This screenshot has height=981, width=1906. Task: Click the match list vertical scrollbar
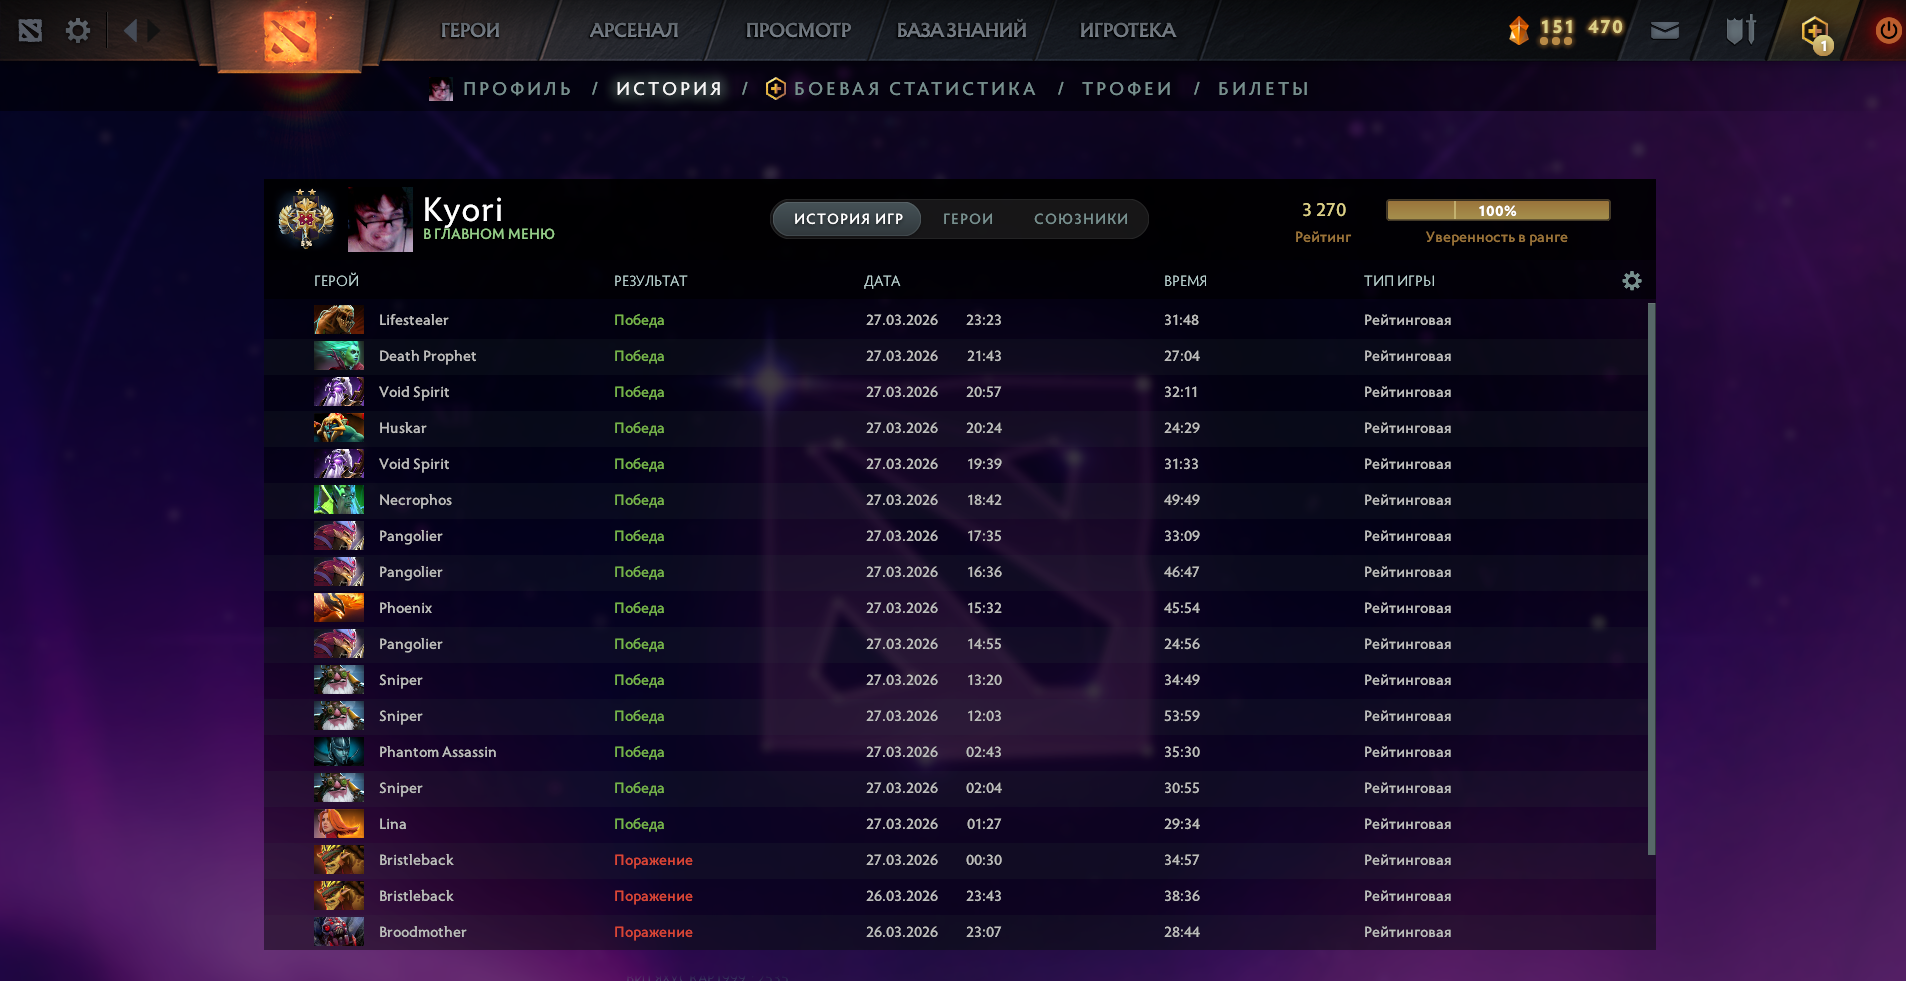coord(1651,578)
